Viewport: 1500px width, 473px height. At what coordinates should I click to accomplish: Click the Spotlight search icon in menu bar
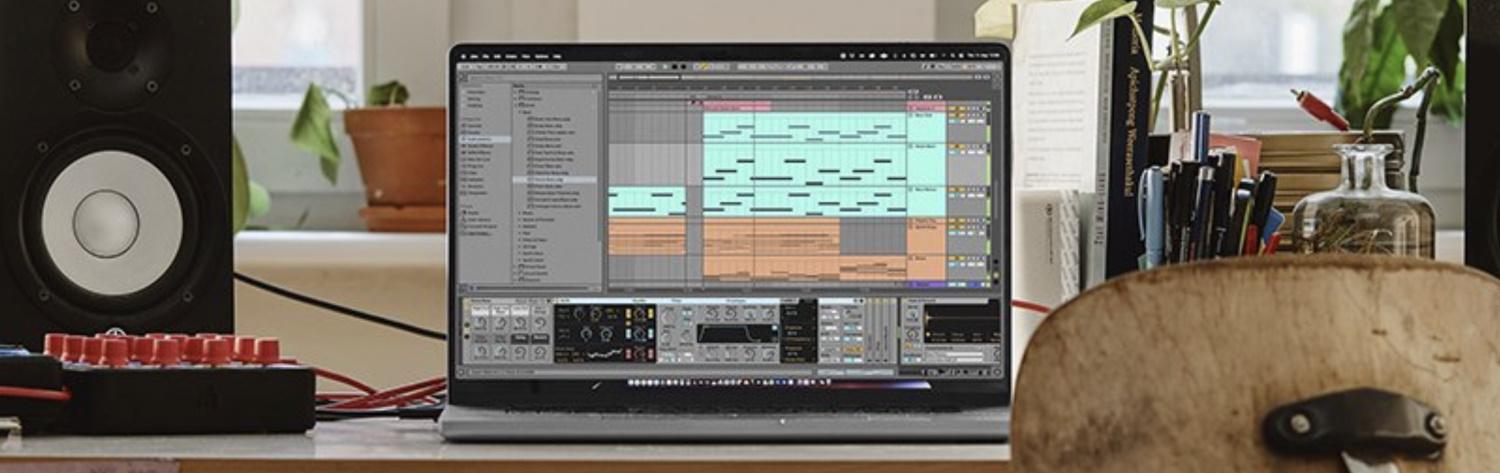click(x=950, y=56)
